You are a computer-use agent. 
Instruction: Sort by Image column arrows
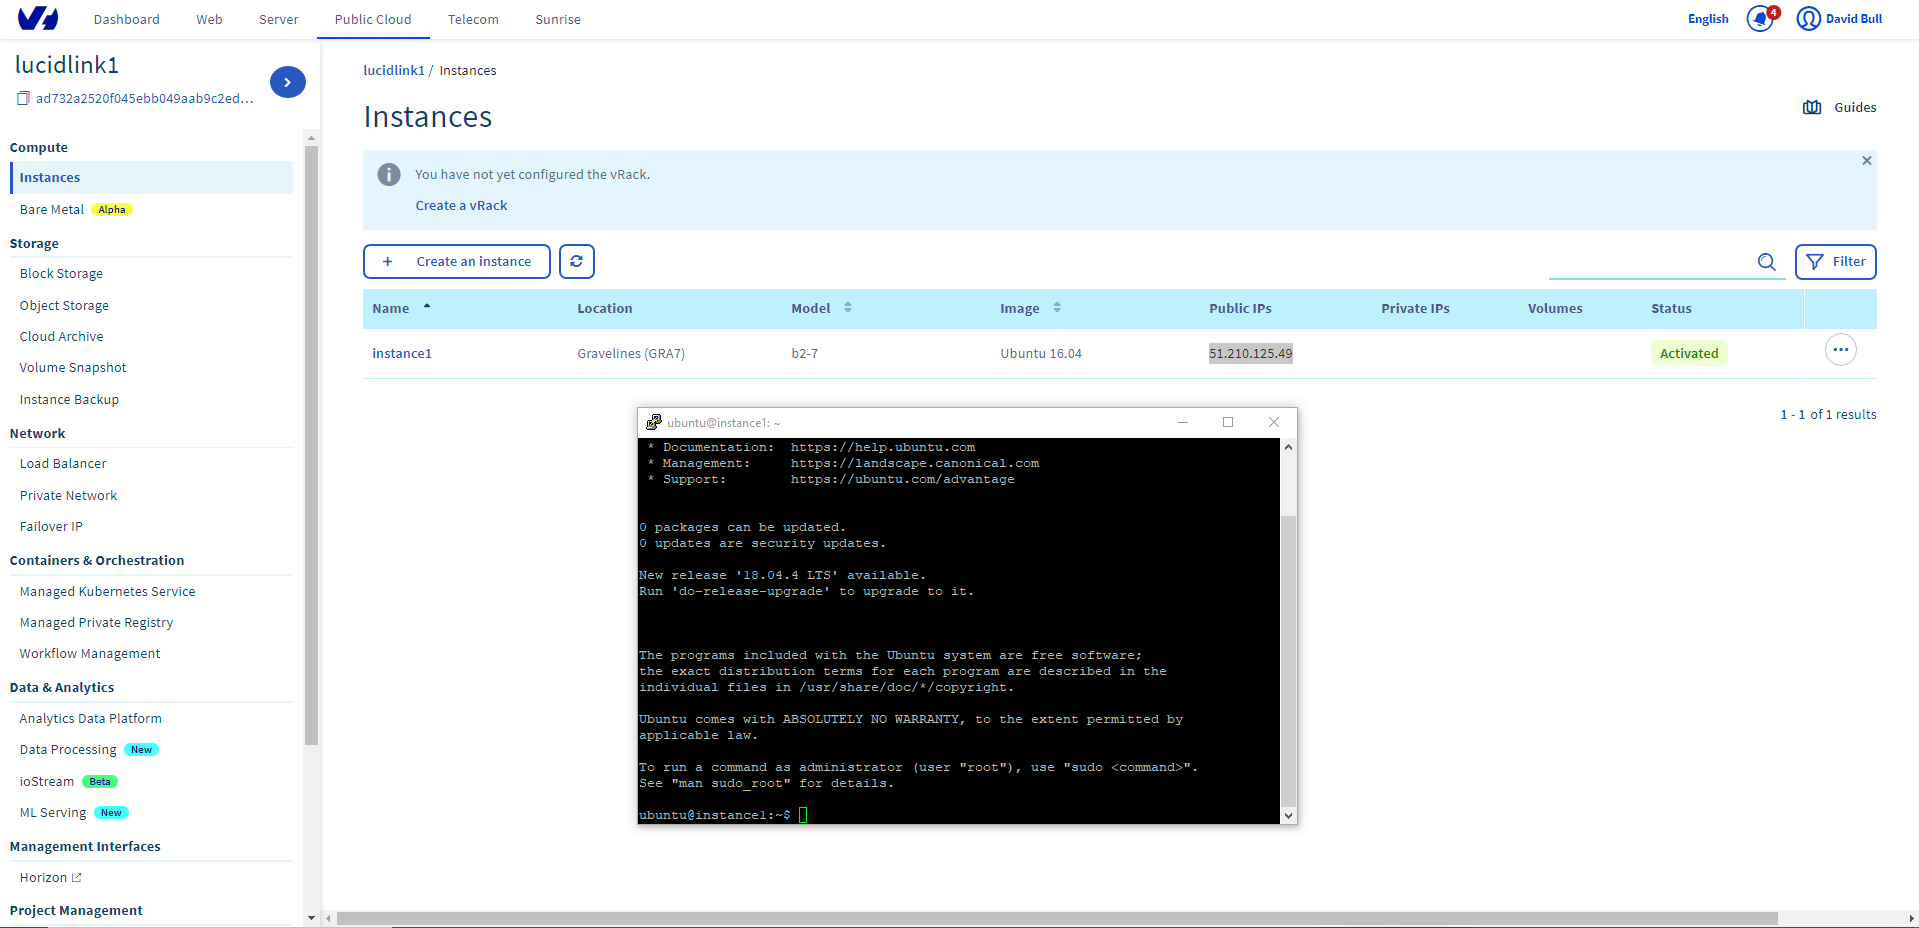[1057, 308]
